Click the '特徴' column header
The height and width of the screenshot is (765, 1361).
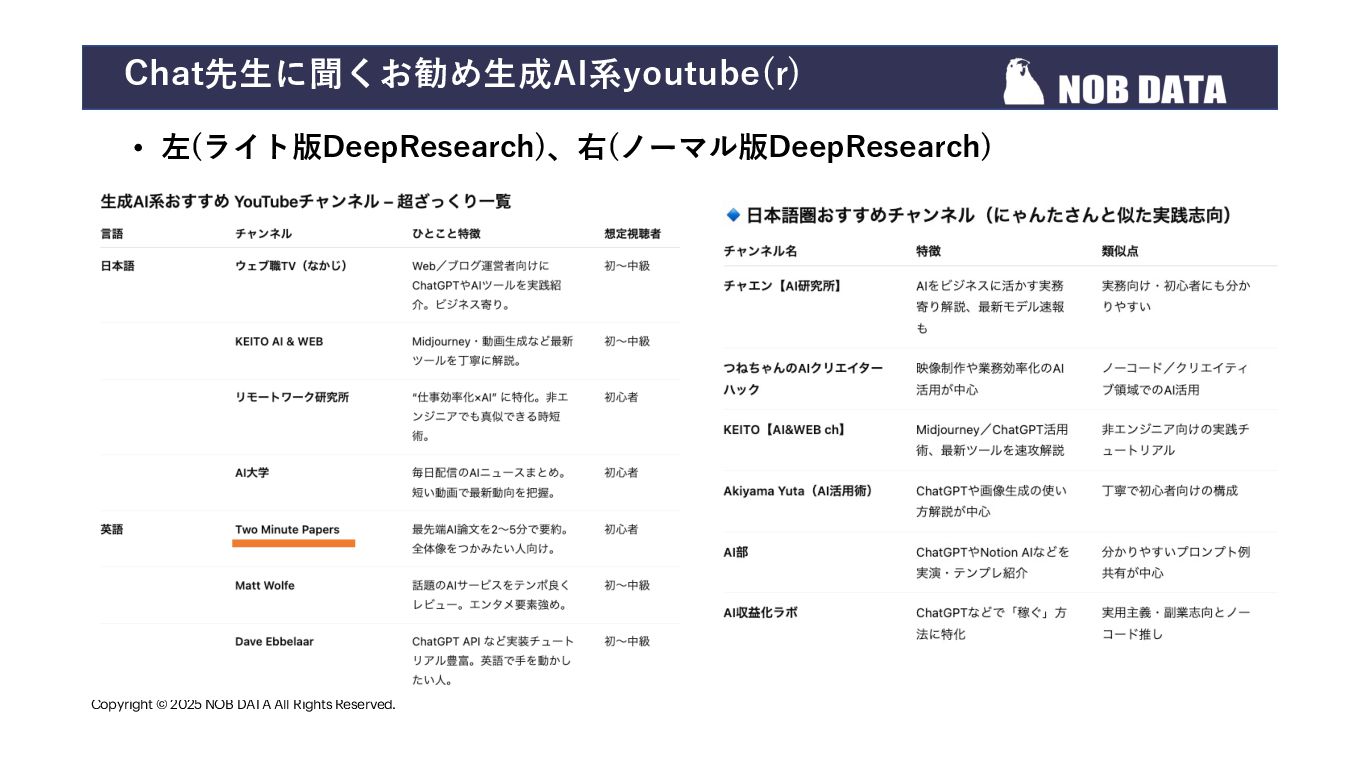[928, 251]
